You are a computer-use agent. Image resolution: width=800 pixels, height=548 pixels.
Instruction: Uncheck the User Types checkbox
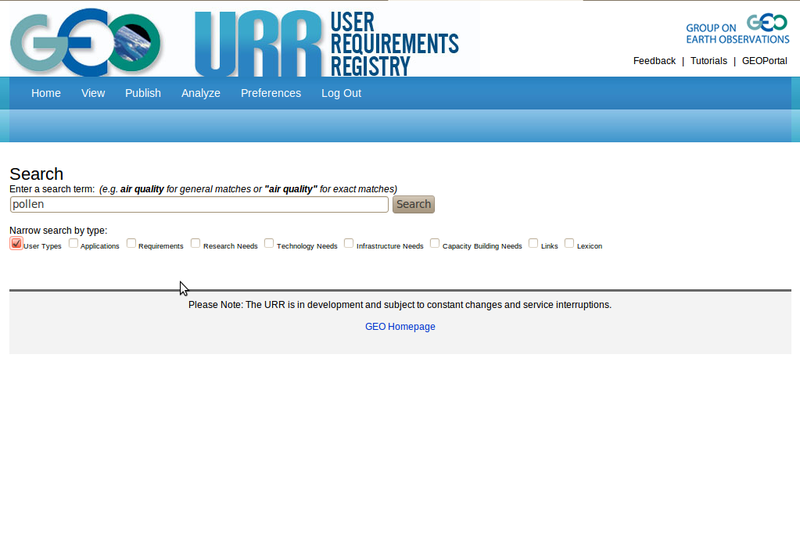16,243
